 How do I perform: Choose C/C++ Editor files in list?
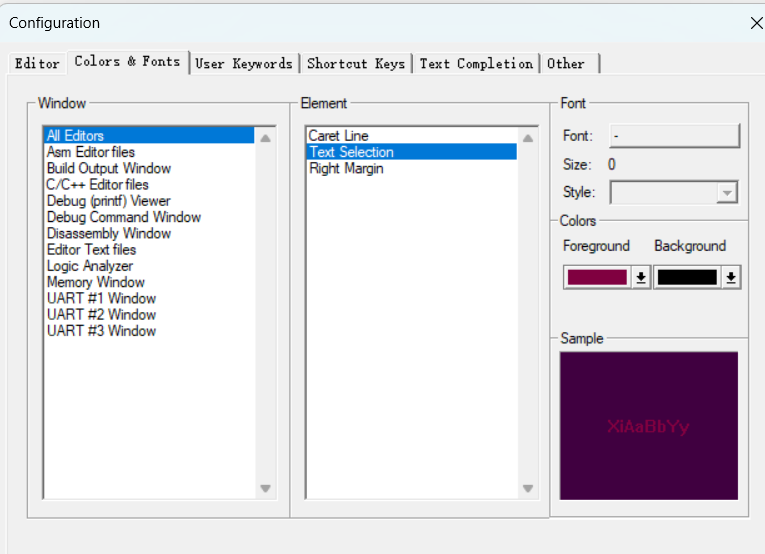coord(98,184)
